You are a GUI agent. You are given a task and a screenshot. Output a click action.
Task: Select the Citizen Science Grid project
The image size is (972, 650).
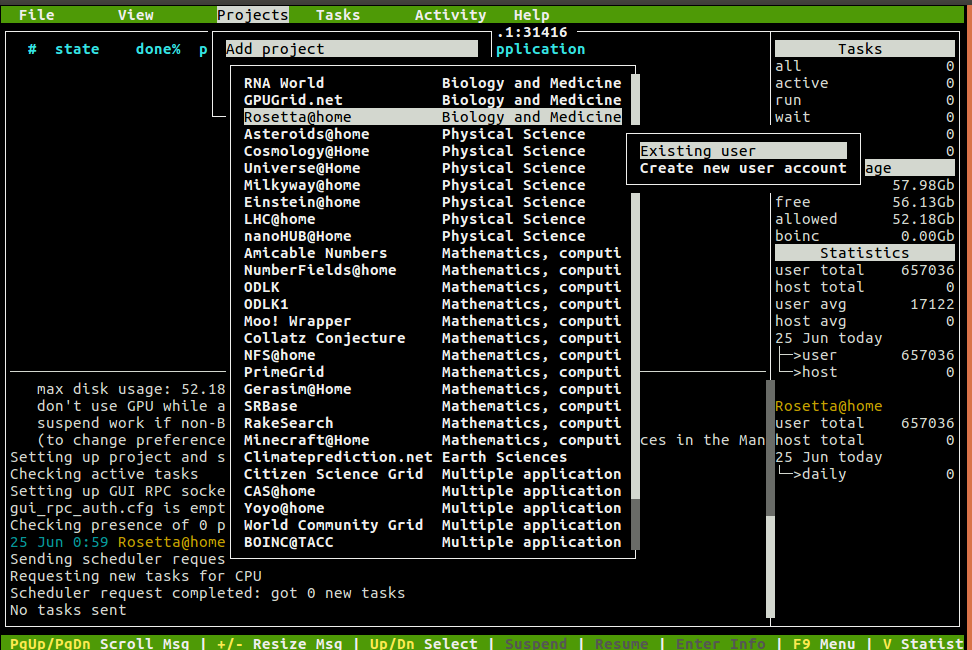click(433, 474)
